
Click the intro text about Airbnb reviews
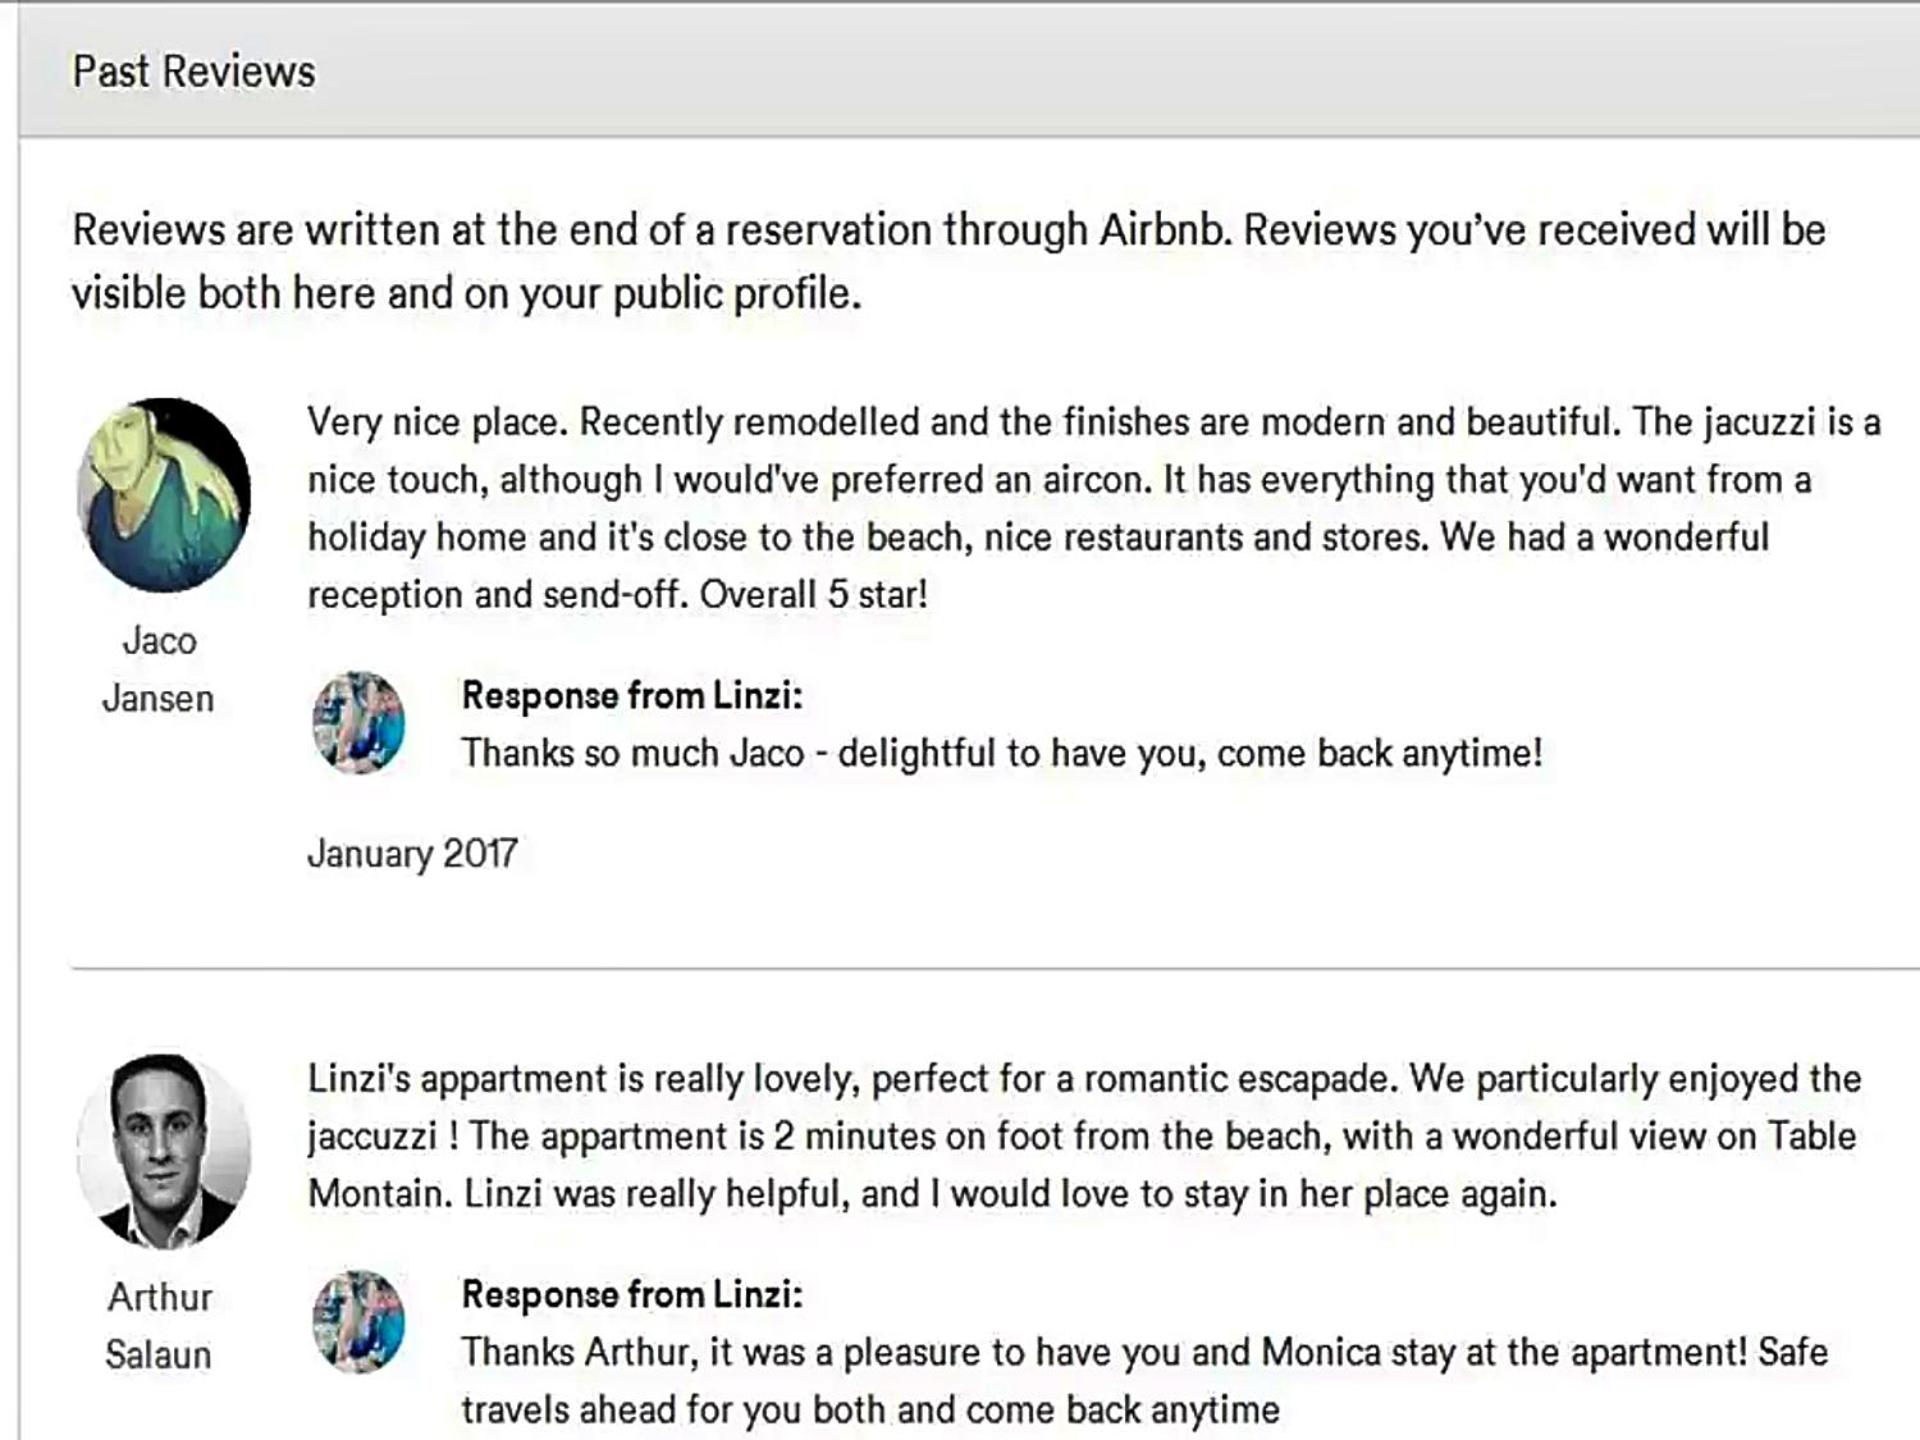pyautogui.click(x=949, y=261)
